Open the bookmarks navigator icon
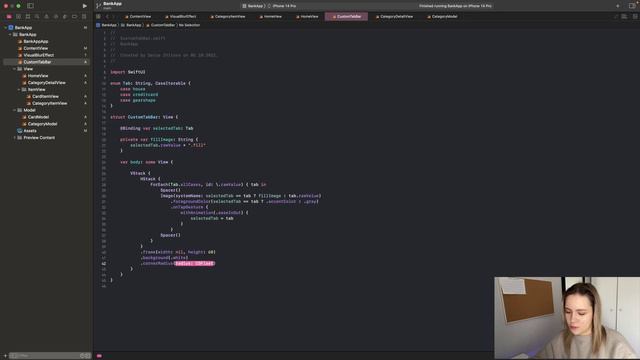Viewport: 640px width, 360px height. pyautogui.click(x=28, y=17)
